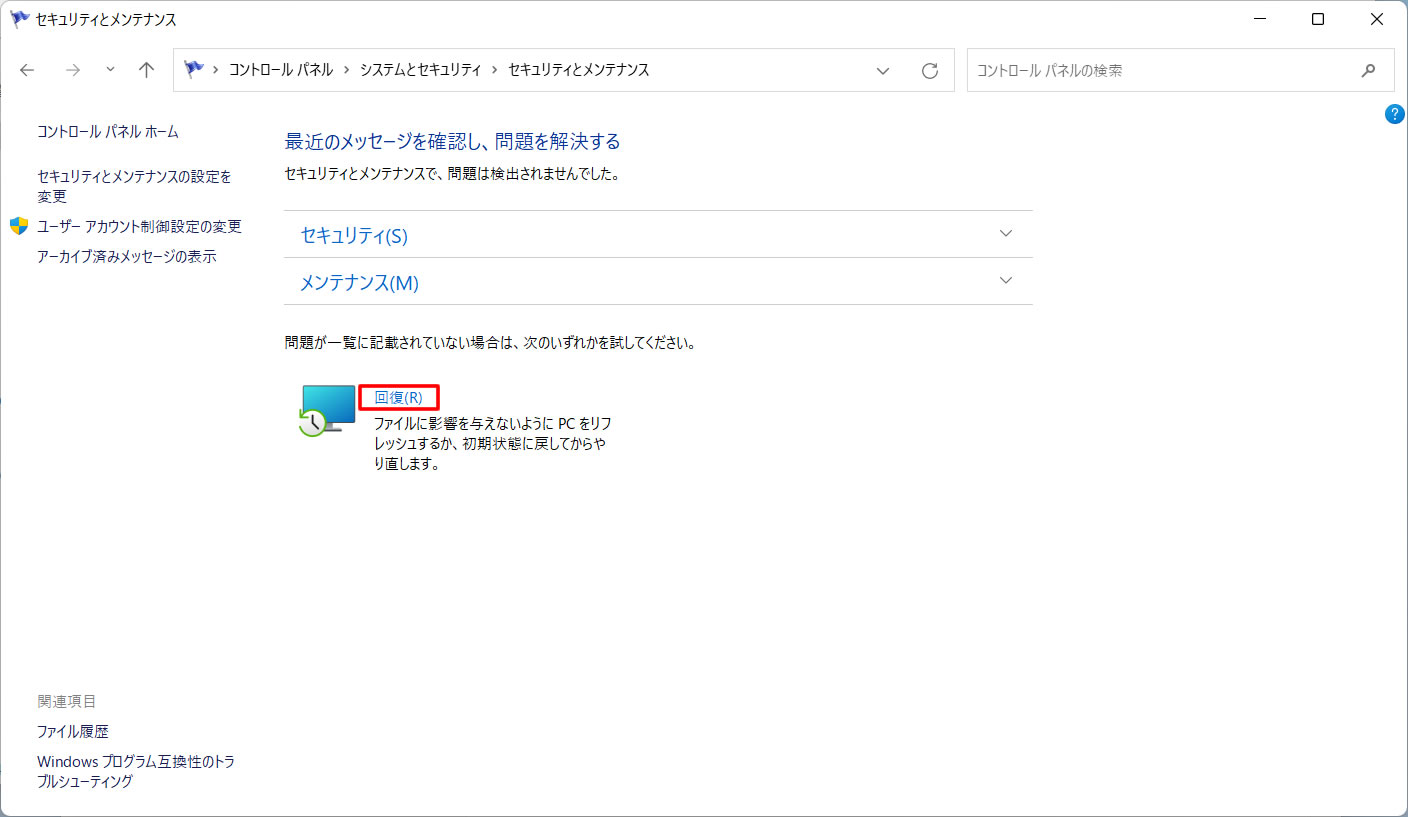Click the flag icon in address bar
Screen dimensions: 1408x817
[194, 70]
